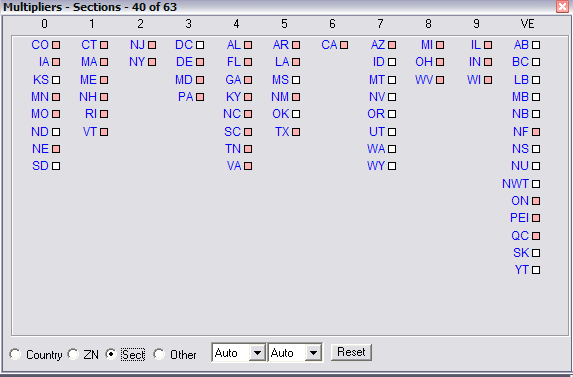Toggle the ID section box

coord(392,62)
